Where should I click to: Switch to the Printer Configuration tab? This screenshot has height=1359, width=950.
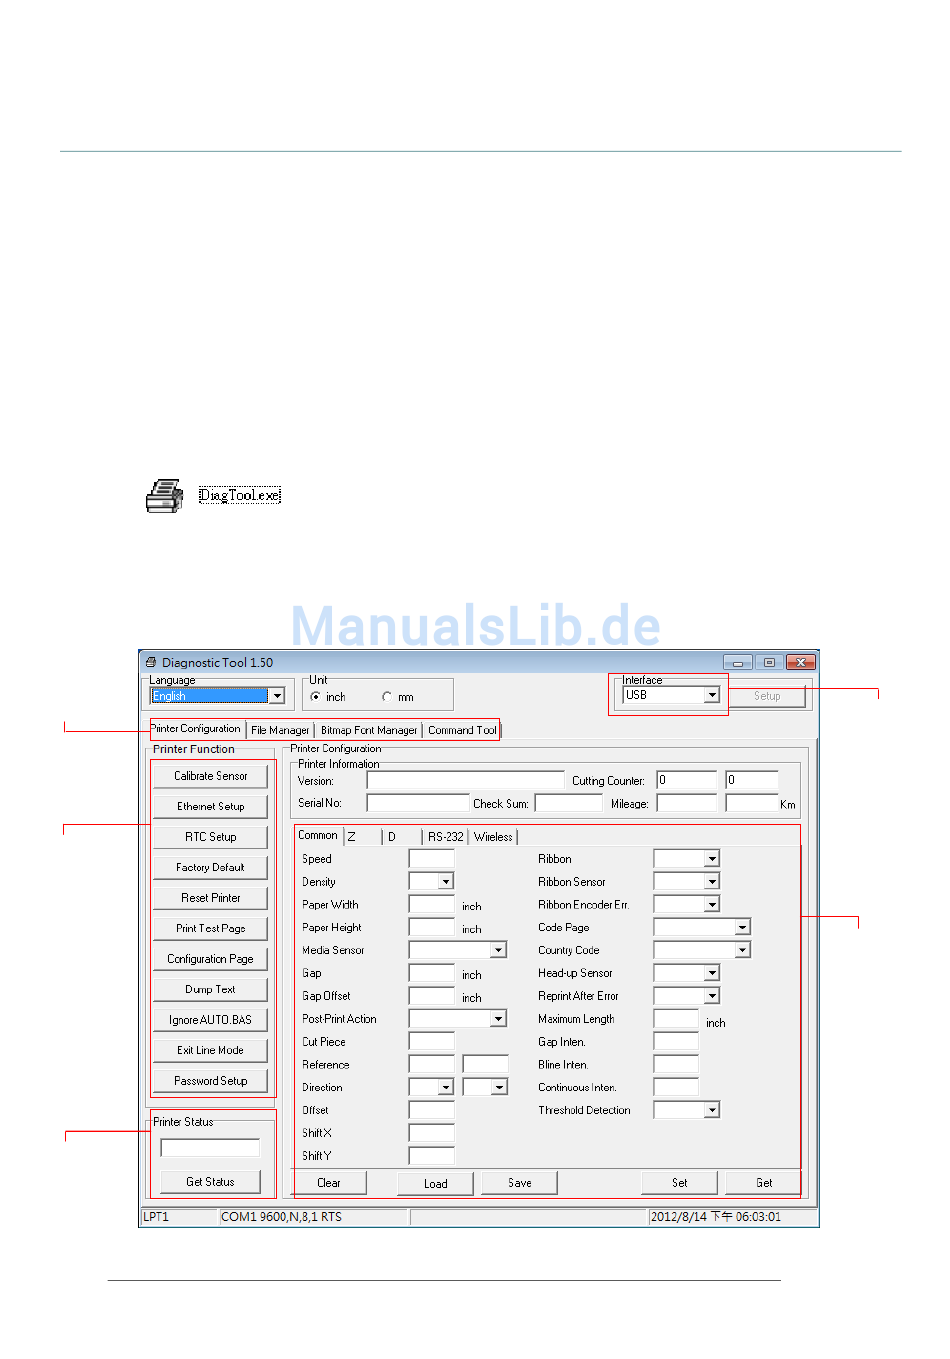[196, 729]
